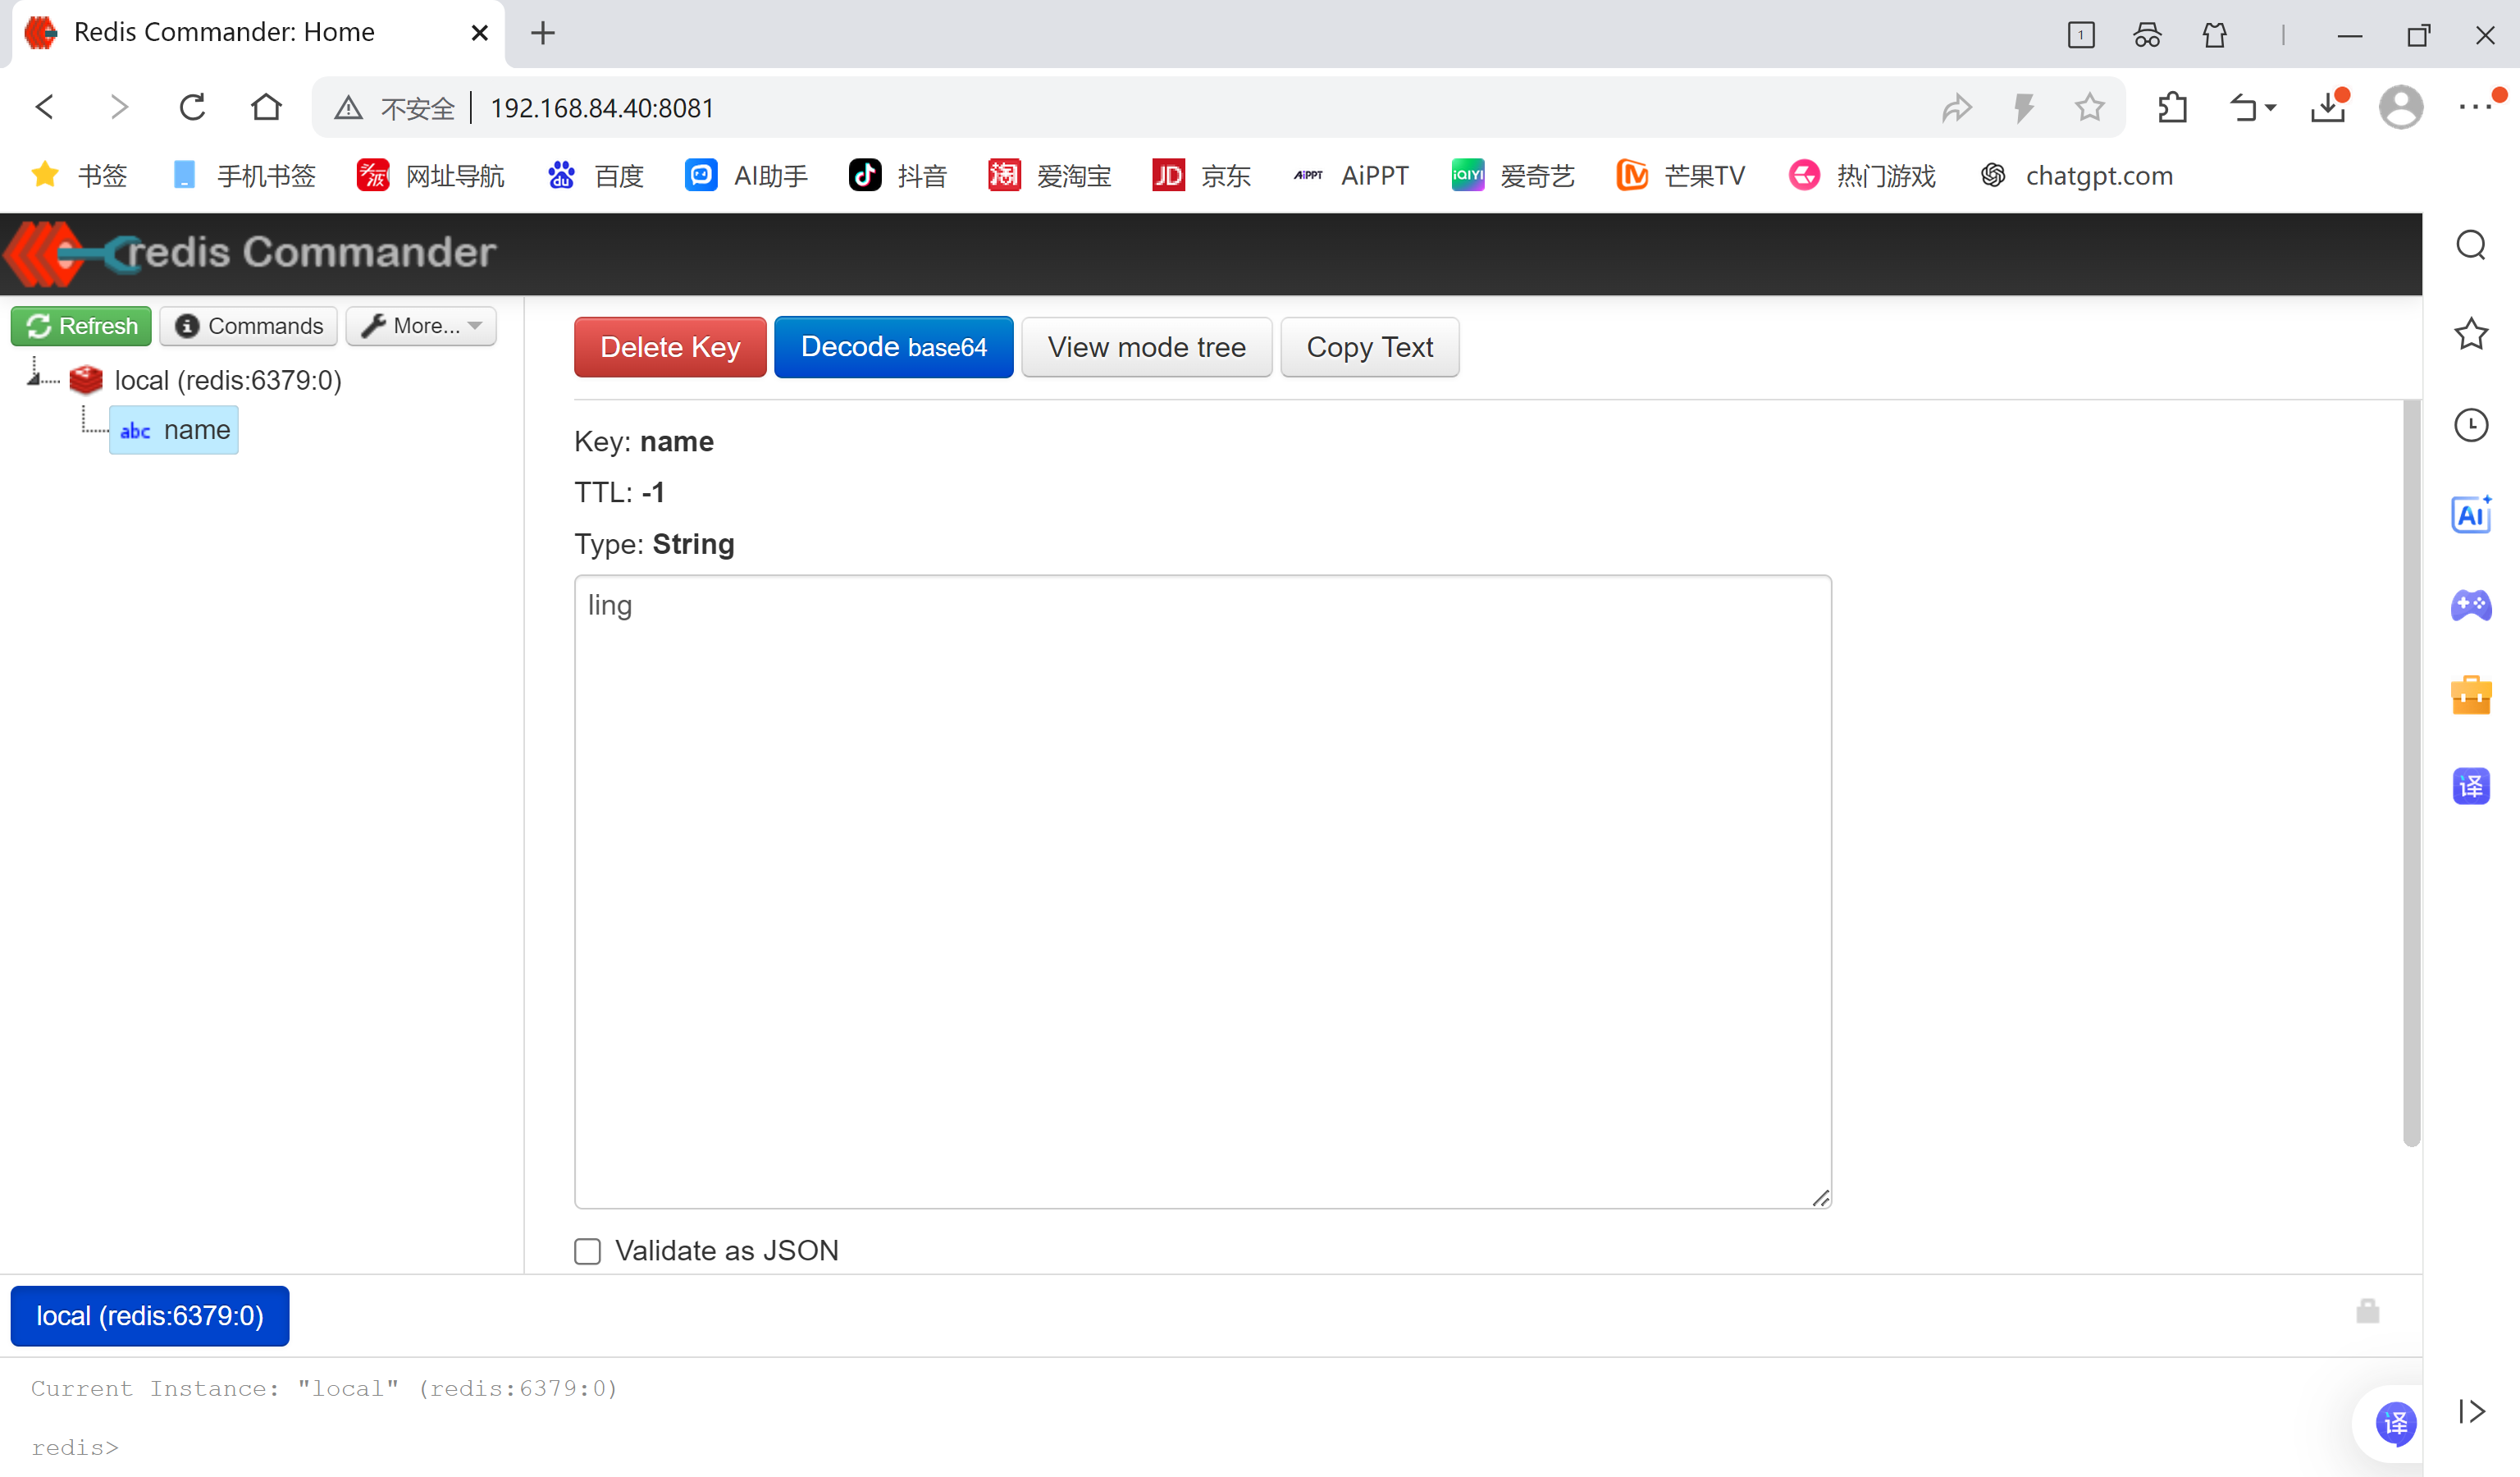The image size is (2520, 1477).
Task: Click the lock icon above the console
Action: pos(2368,1310)
